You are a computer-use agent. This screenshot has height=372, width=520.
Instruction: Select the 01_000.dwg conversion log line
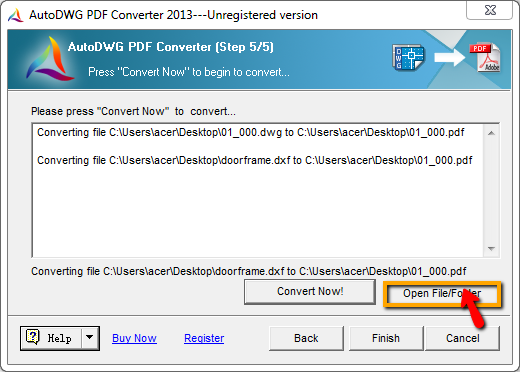tap(250, 133)
